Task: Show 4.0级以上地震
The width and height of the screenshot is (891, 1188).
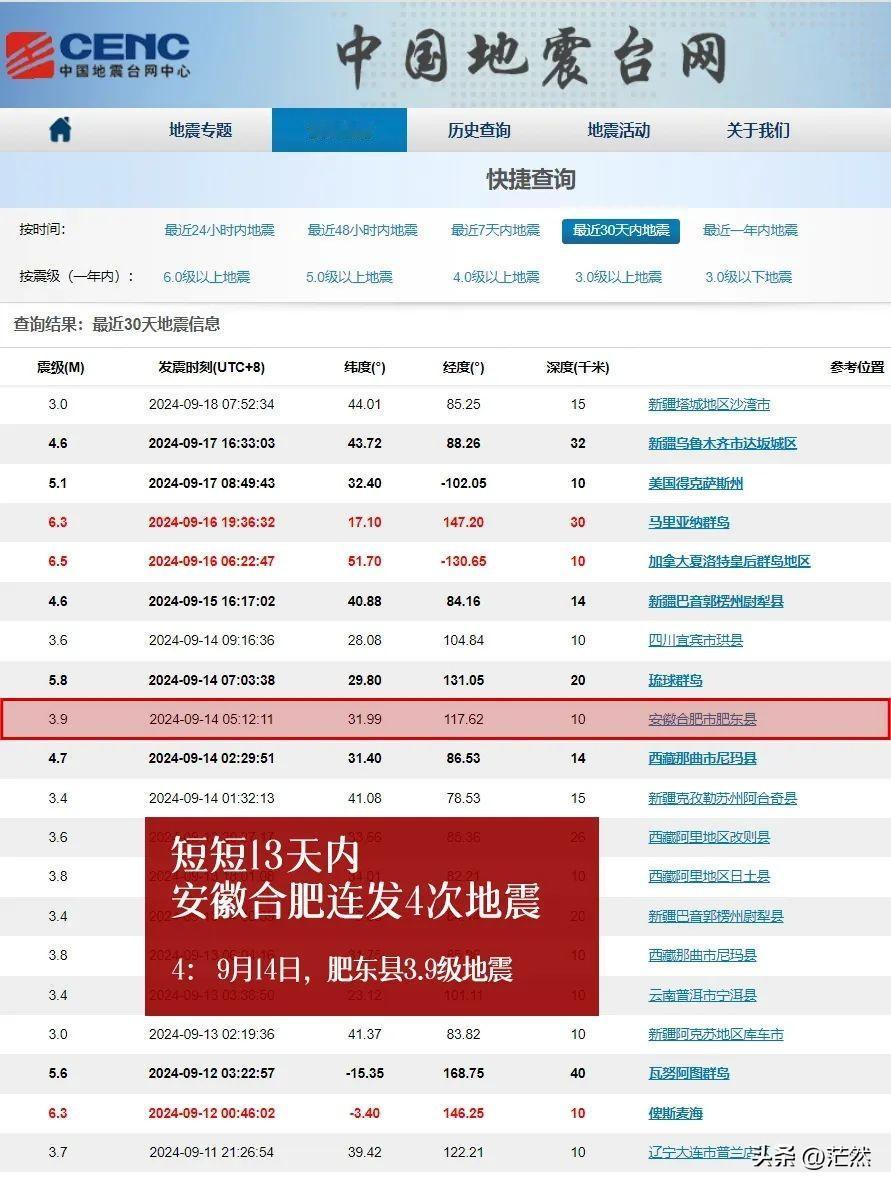Action: (496, 277)
